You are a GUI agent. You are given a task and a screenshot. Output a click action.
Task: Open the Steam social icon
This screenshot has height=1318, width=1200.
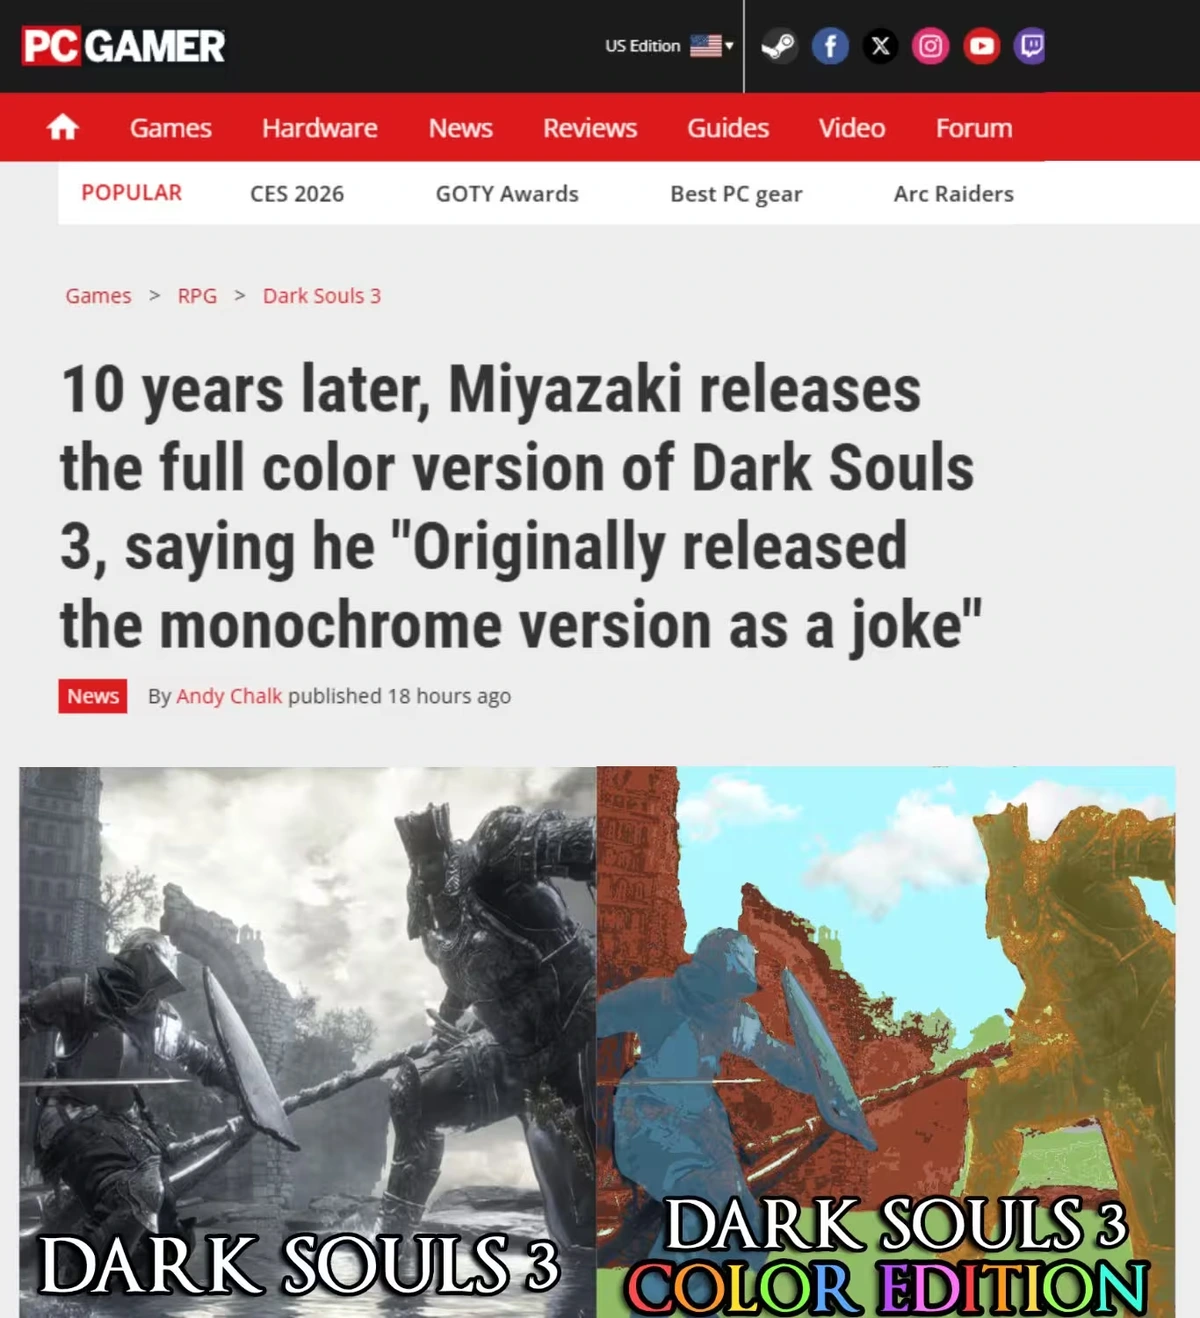pos(779,46)
